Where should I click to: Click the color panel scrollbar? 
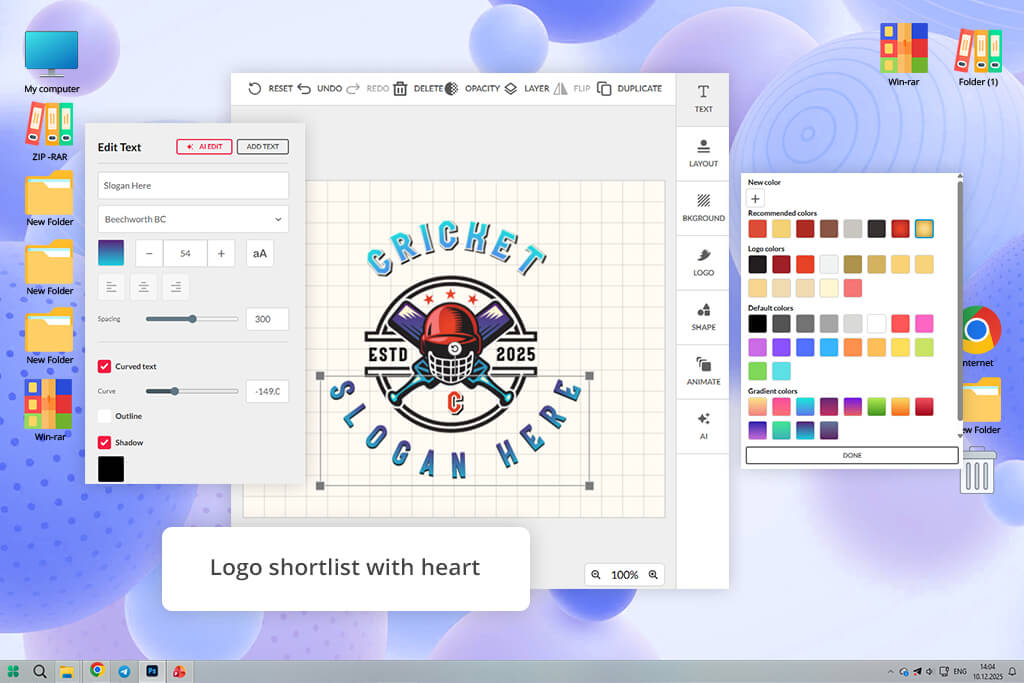[960, 300]
